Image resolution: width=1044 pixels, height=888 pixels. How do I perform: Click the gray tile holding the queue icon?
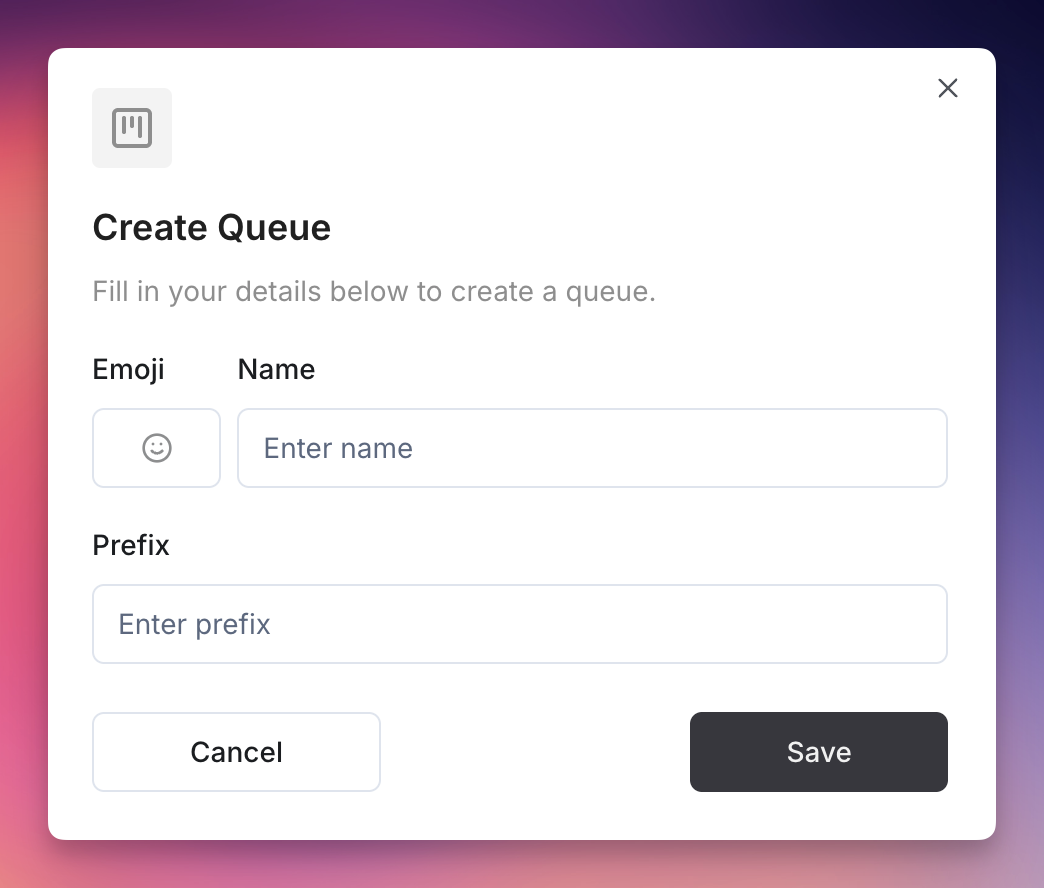click(132, 128)
